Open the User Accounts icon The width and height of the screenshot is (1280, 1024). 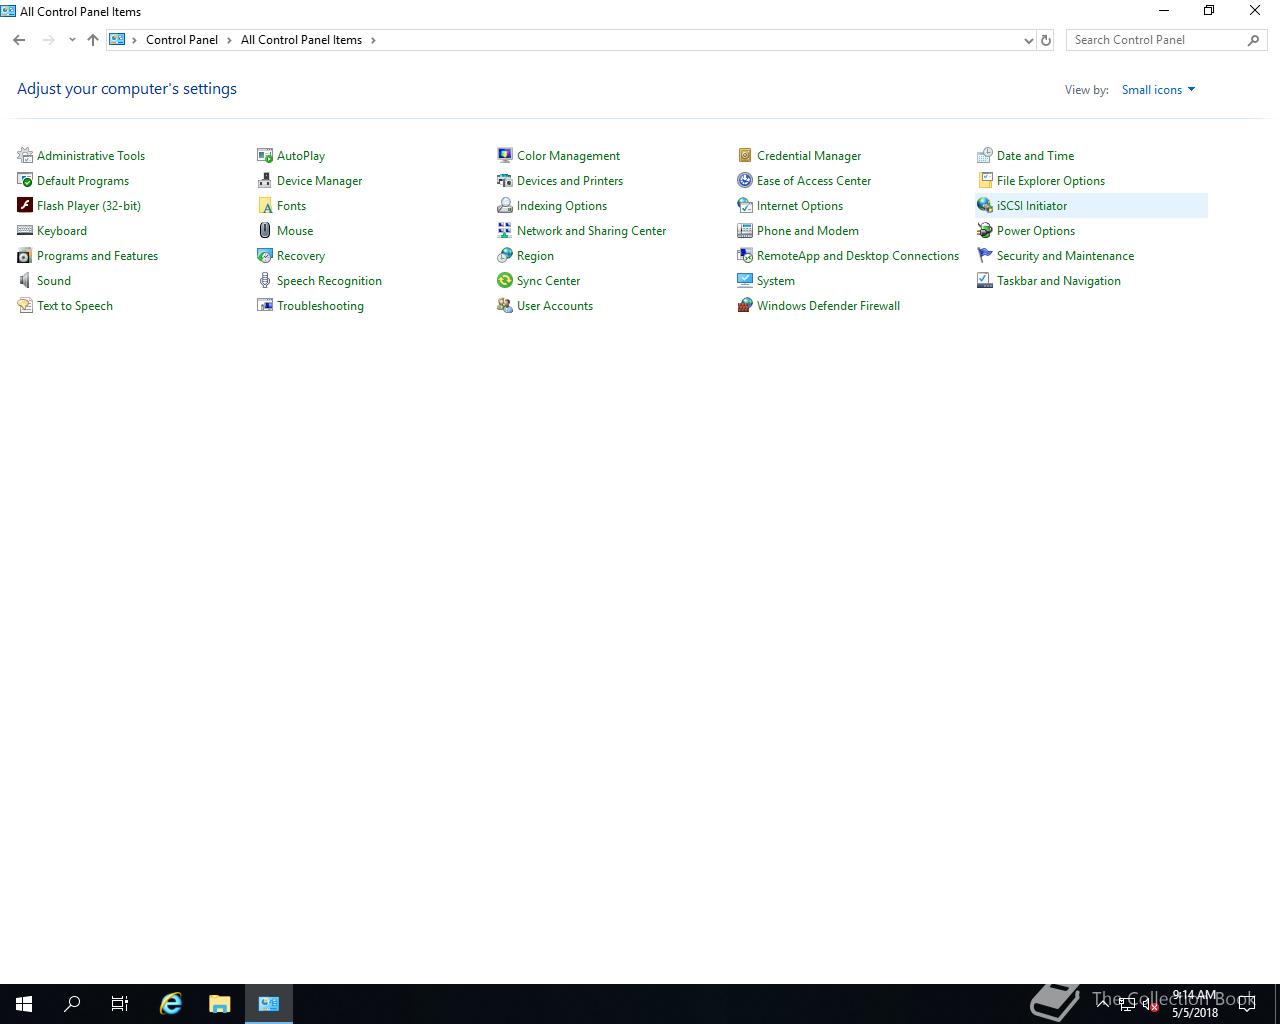[505, 305]
